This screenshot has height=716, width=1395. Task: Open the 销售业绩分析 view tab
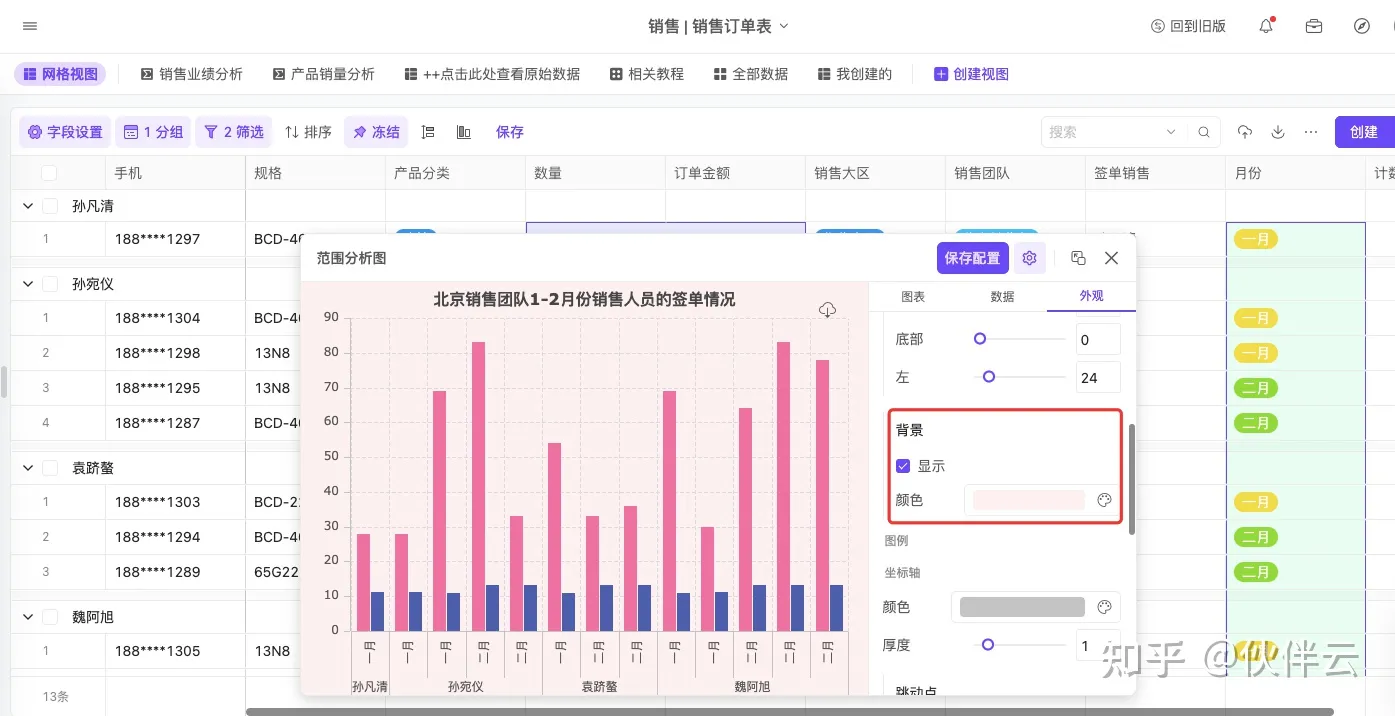(191, 74)
